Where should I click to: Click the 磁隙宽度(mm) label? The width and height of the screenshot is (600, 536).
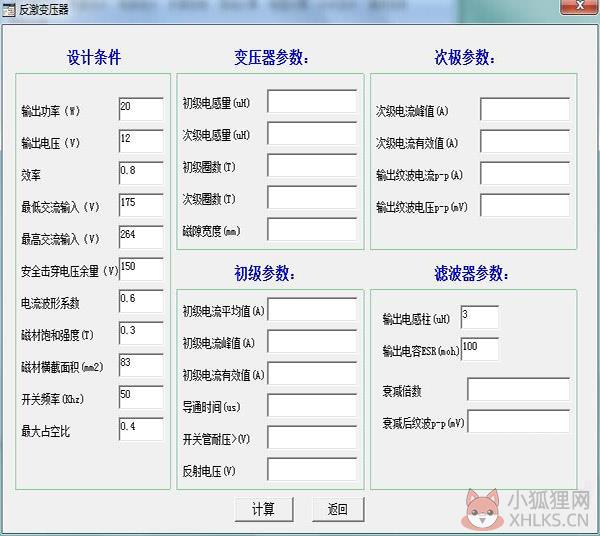pyautogui.click(x=211, y=231)
